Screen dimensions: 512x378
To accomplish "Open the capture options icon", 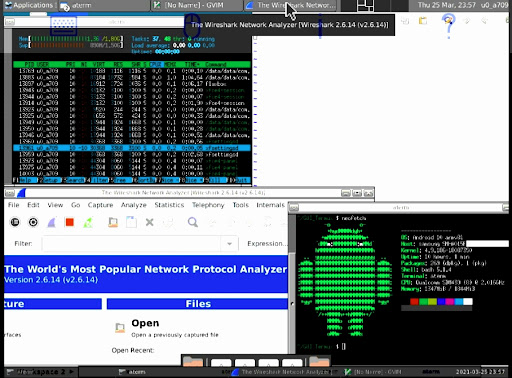I will (x=33, y=222).
